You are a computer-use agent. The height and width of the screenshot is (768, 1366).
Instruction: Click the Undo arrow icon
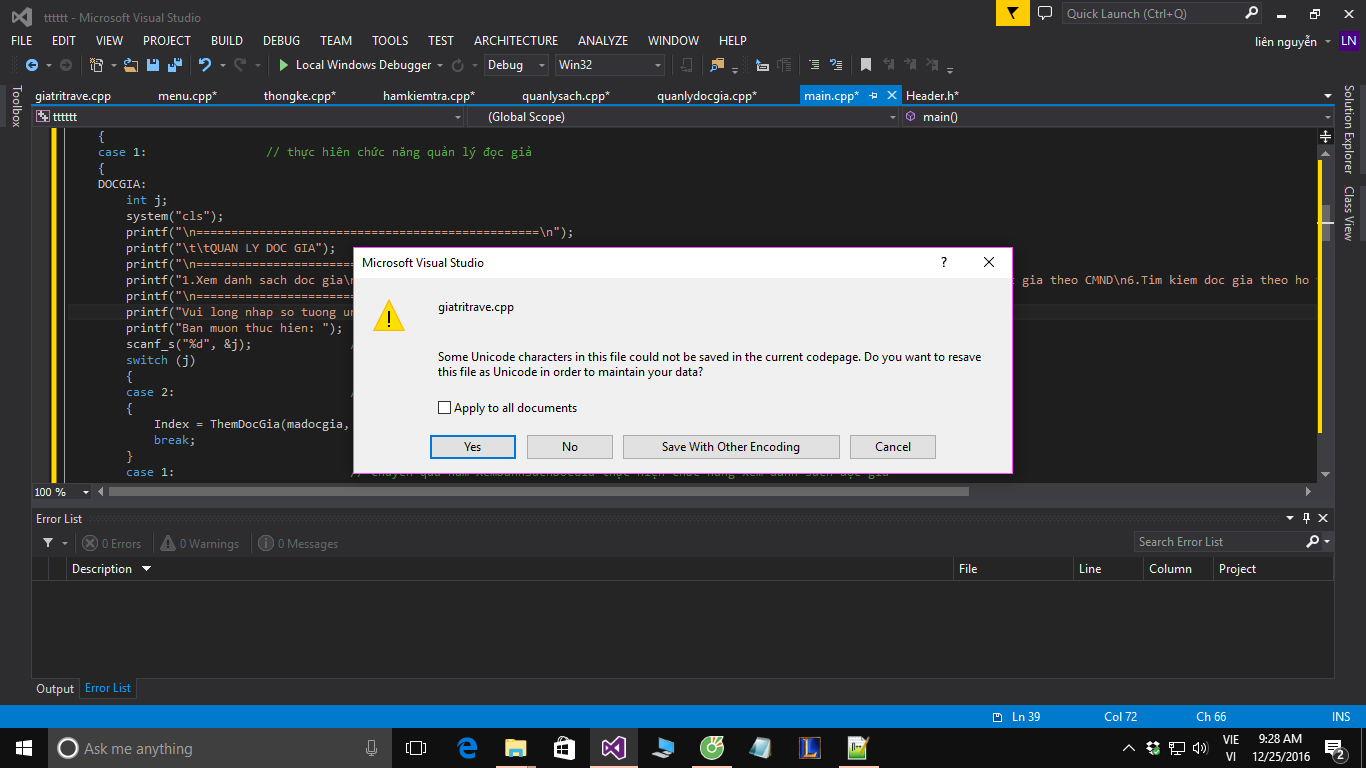pyautogui.click(x=205, y=65)
